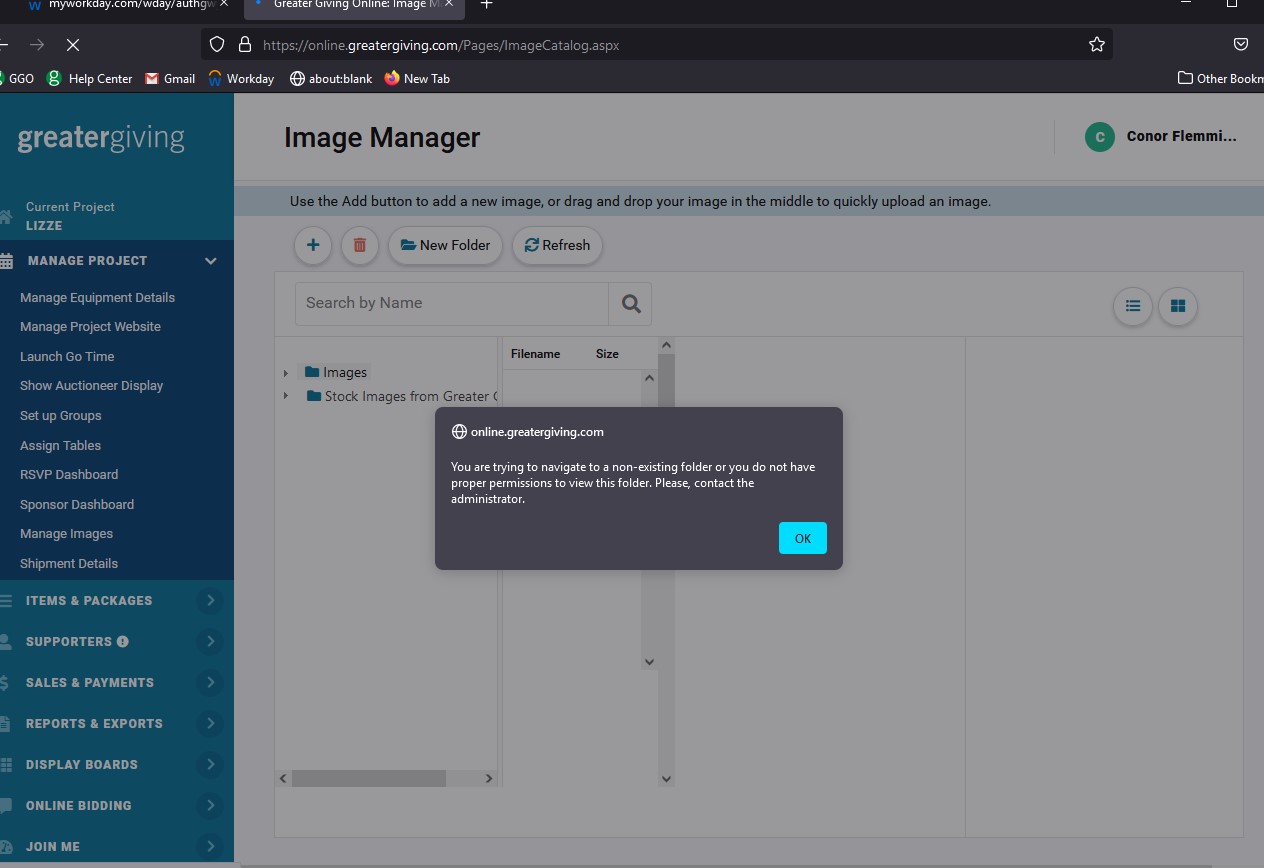The width and height of the screenshot is (1264, 868).
Task: Open the about:blank bookmark
Action: pyautogui.click(x=331, y=78)
